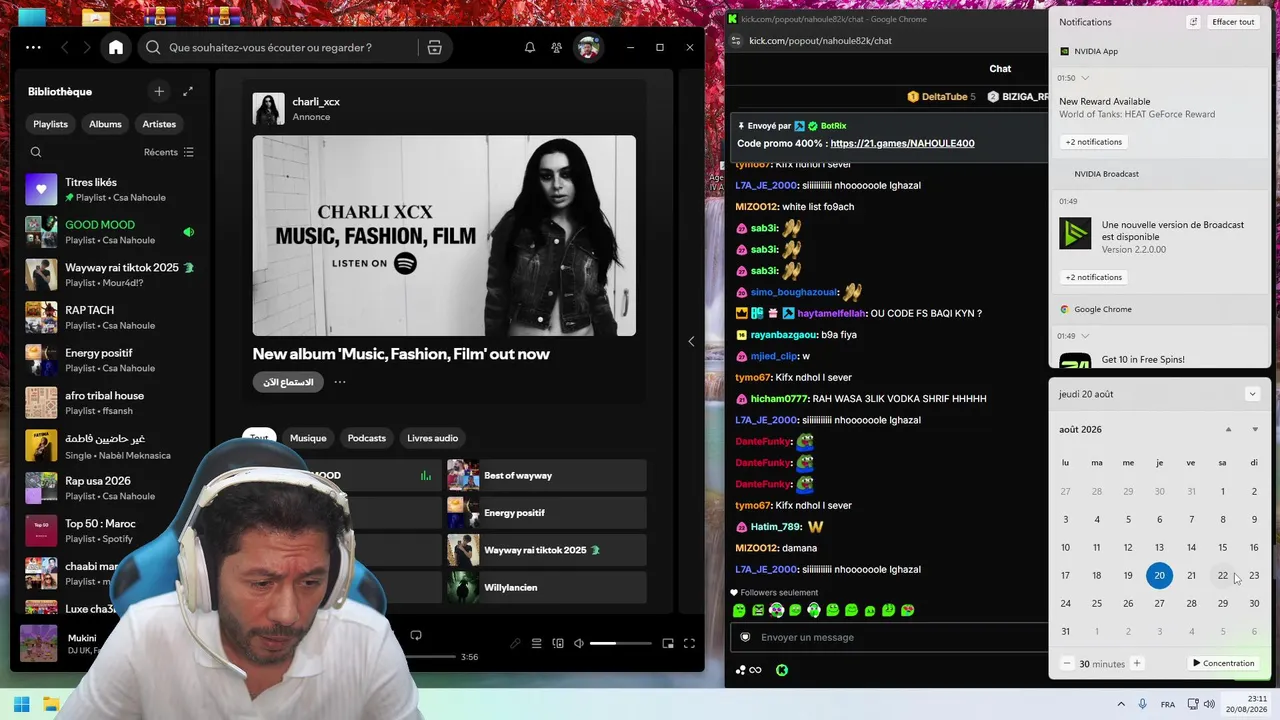Open Willylancien shortcut card

click(x=546, y=588)
